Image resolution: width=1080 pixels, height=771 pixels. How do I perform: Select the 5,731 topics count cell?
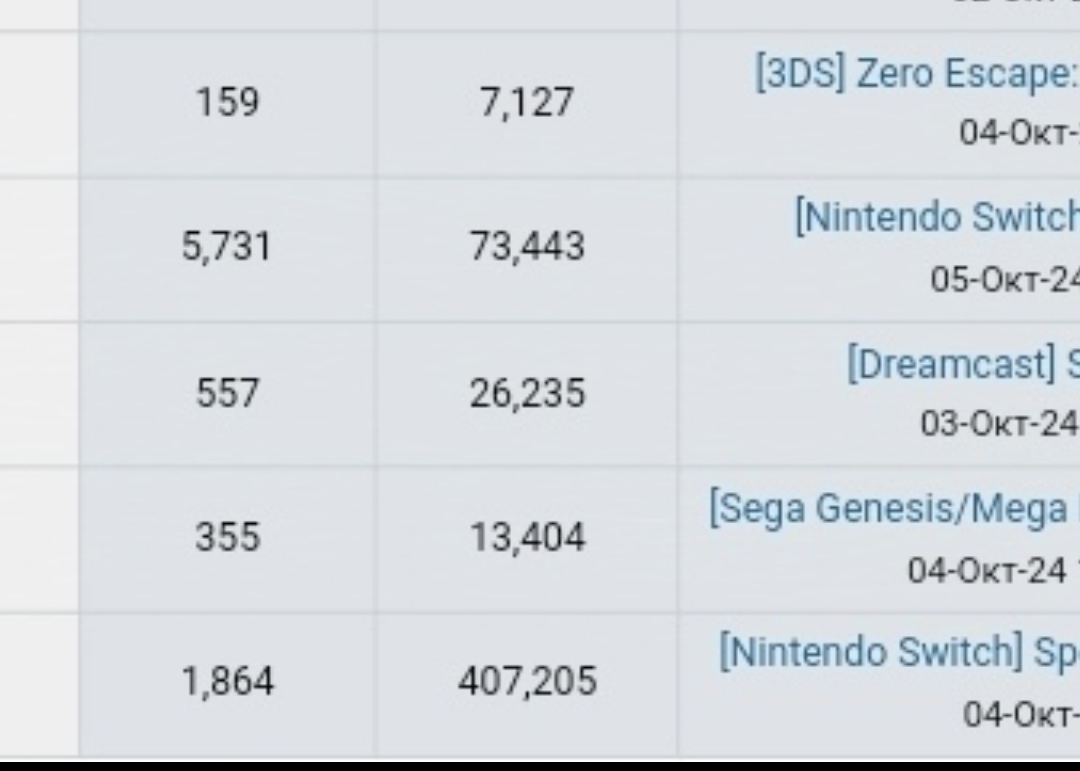click(227, 247)
